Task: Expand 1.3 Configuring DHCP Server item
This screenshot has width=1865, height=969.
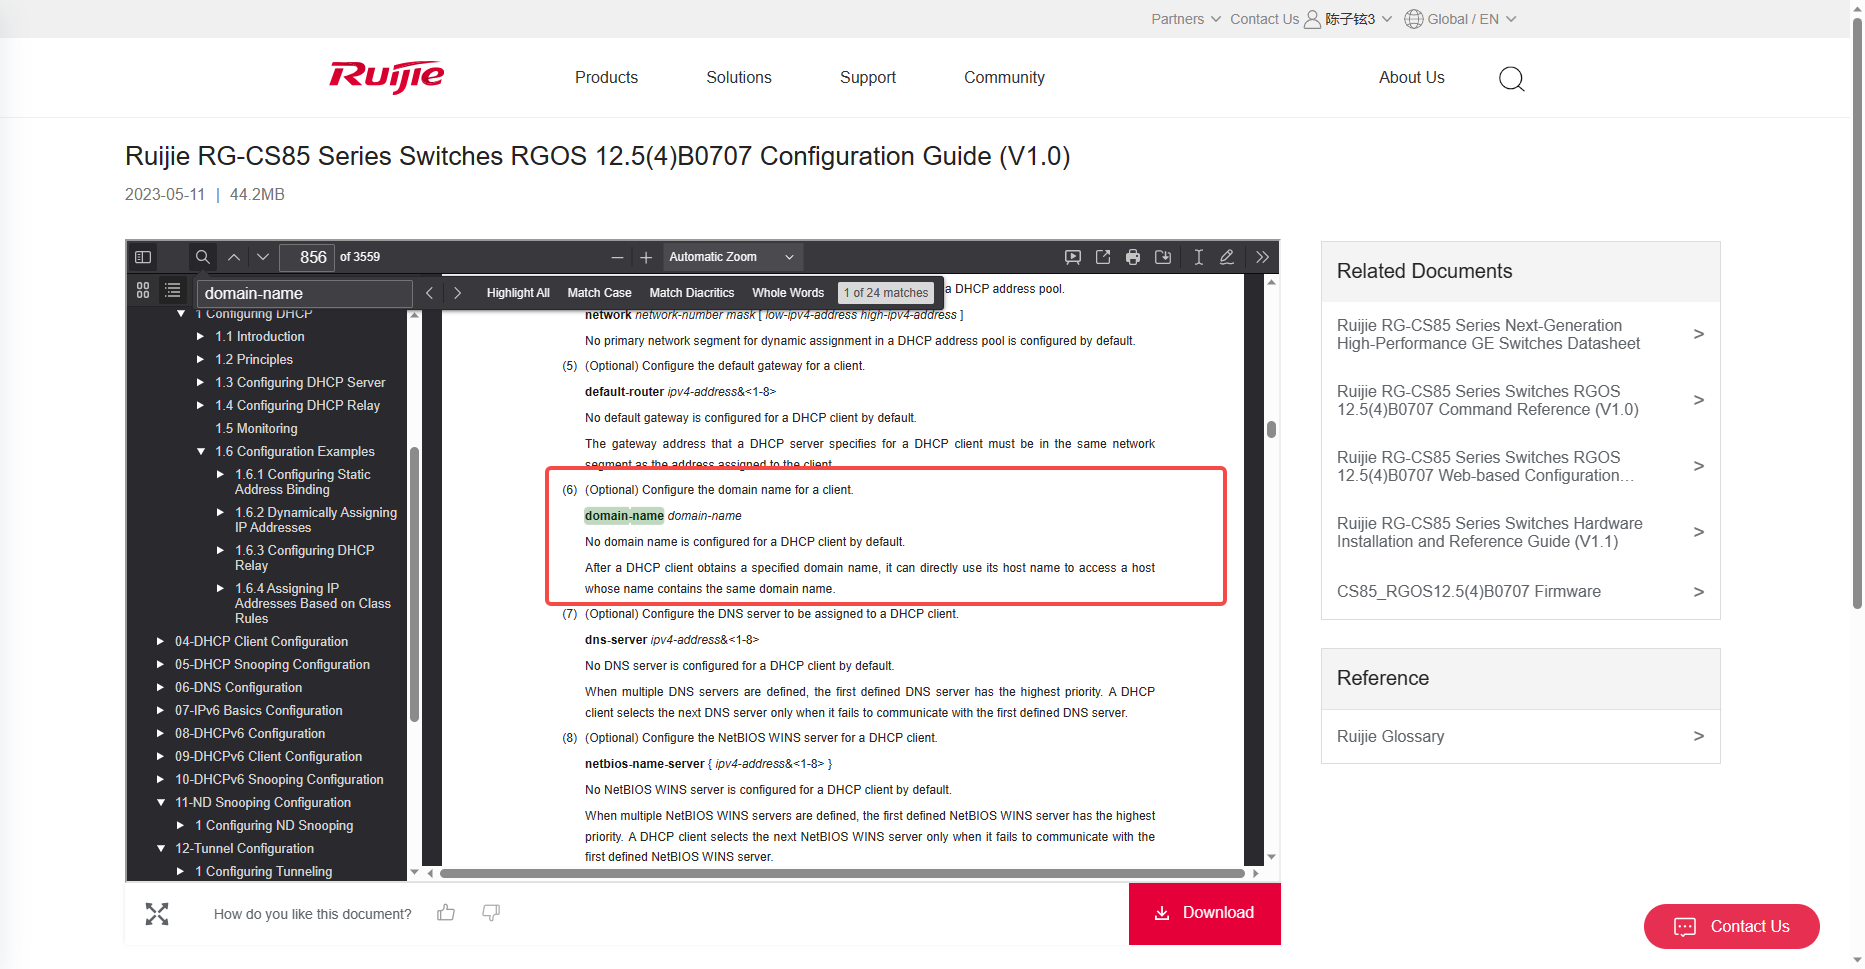Action: tap(200, 383)
